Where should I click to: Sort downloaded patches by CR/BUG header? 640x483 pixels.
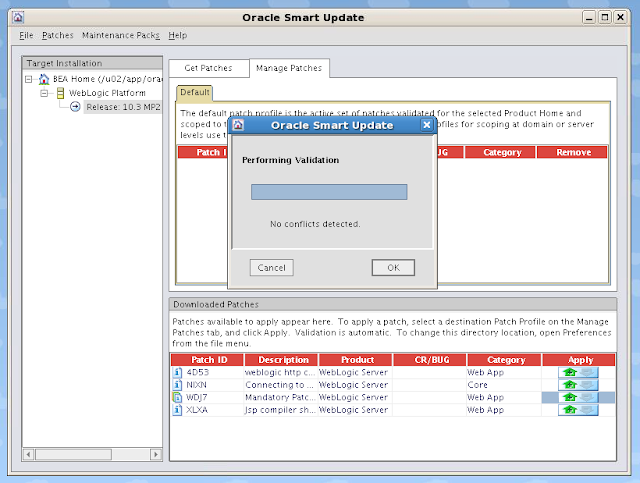[430, 360]
